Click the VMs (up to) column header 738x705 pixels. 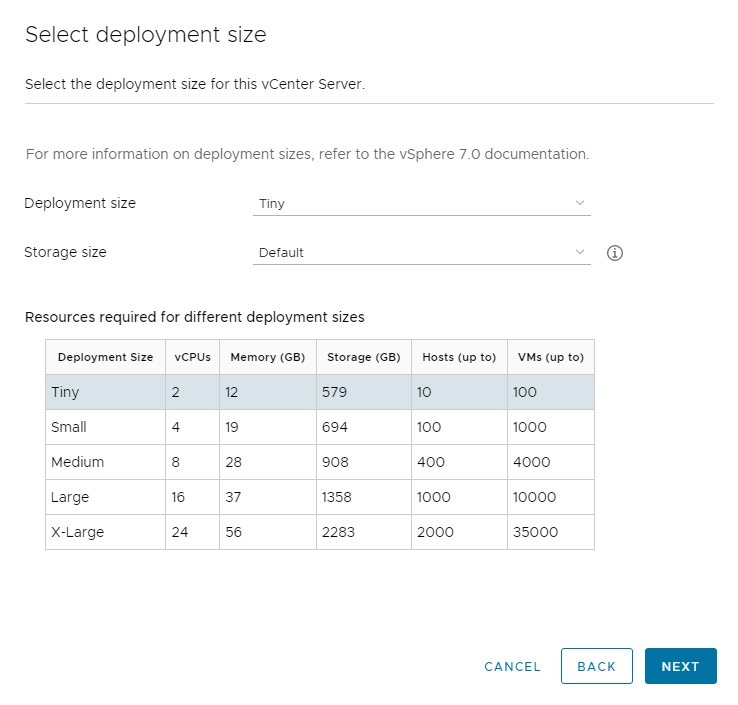pos(550,357)
